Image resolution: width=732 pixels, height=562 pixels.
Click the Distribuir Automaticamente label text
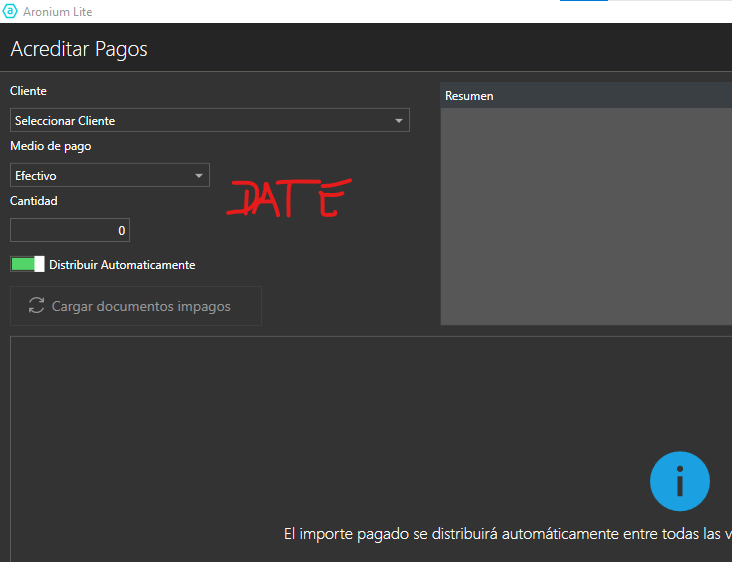[122, 265]
